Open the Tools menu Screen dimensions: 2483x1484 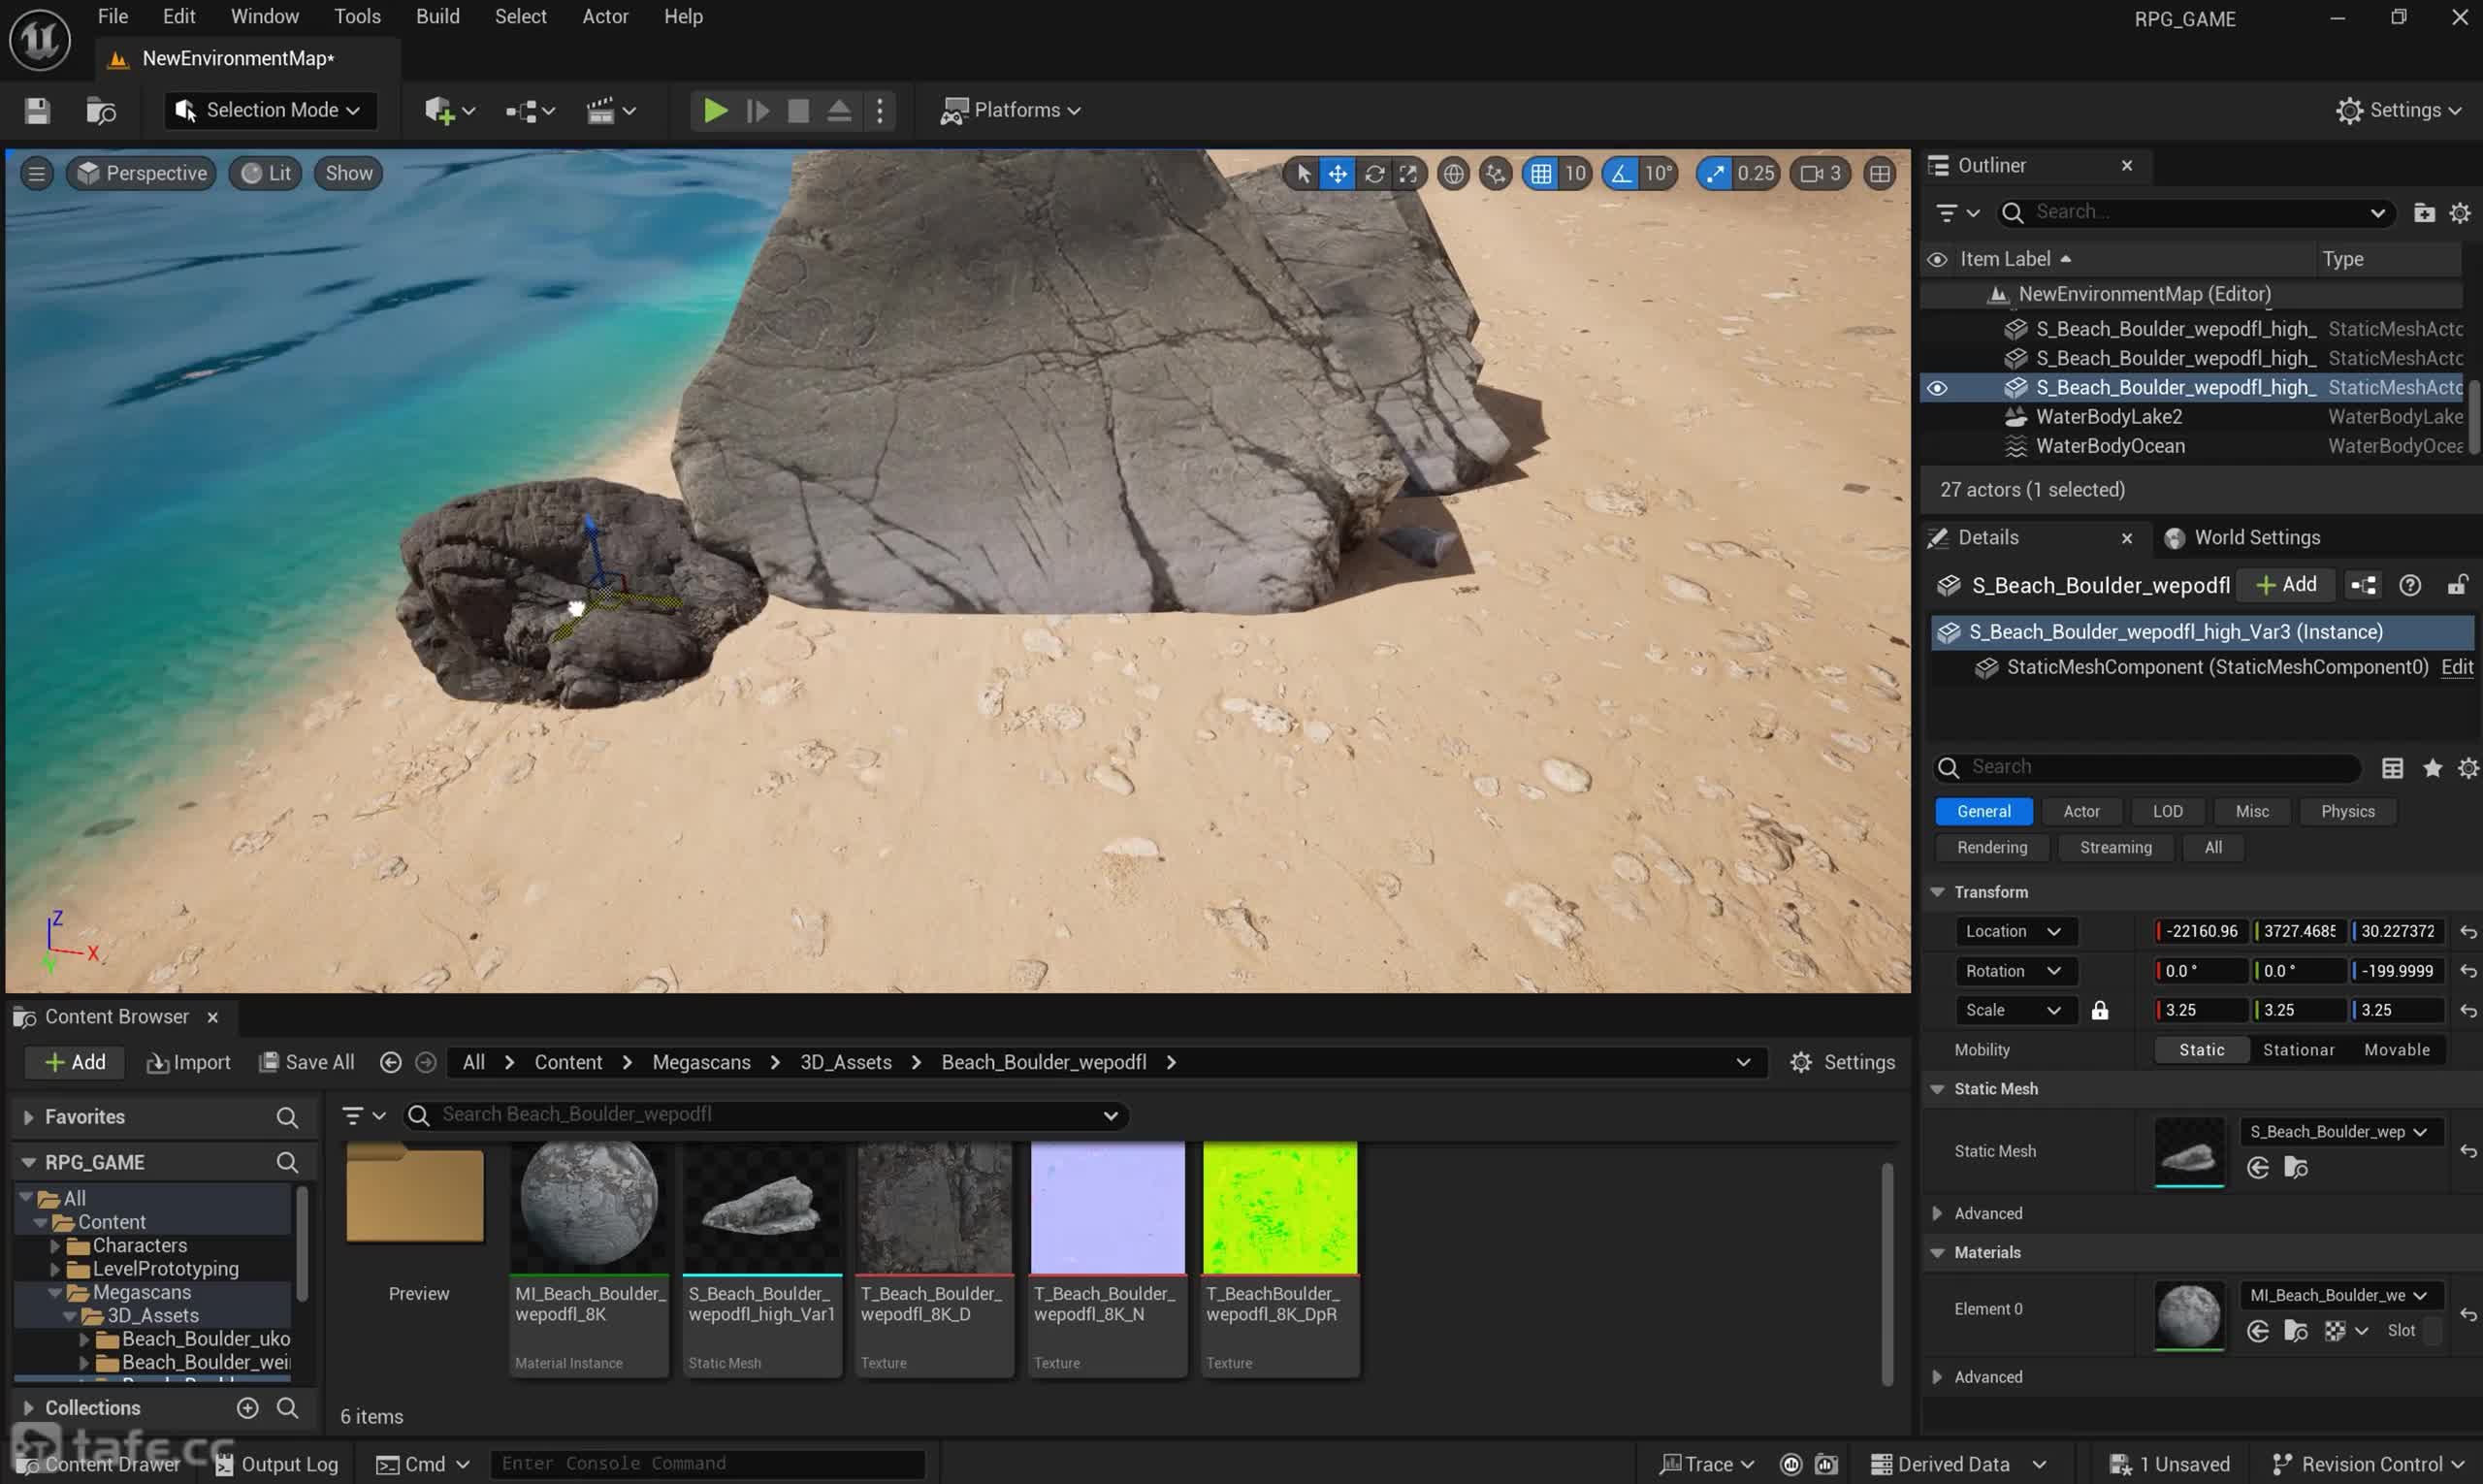(357, 16)
